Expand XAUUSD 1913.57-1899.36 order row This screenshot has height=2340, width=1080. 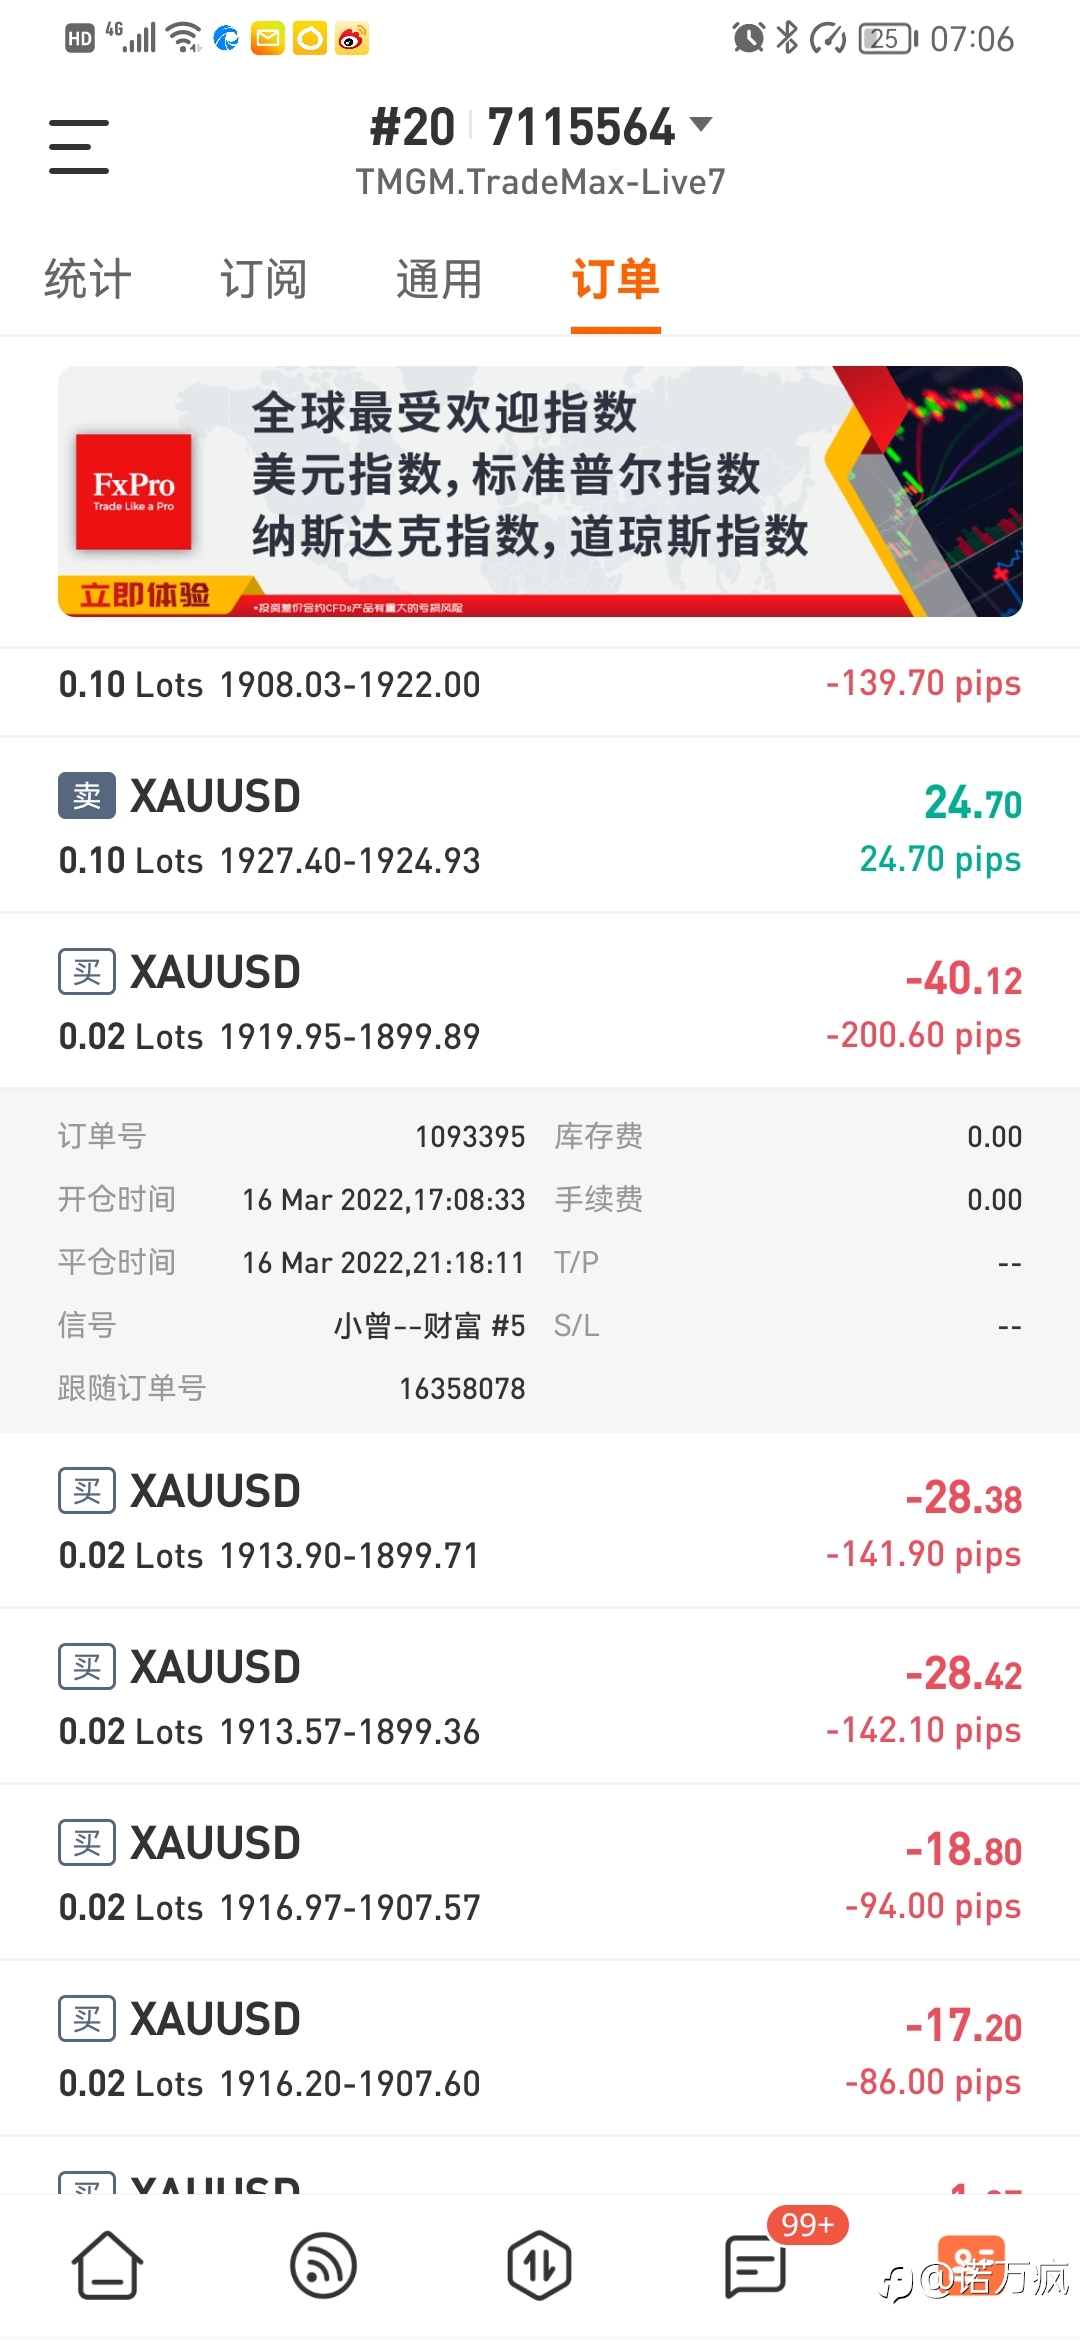[540, 1696]
